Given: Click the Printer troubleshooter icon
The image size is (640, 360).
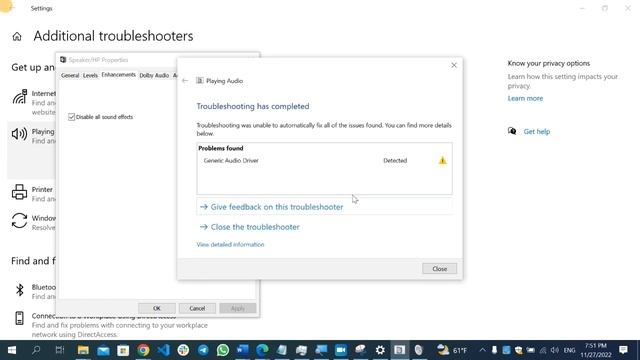Looking at the screenshot, I should coord(19,192).
